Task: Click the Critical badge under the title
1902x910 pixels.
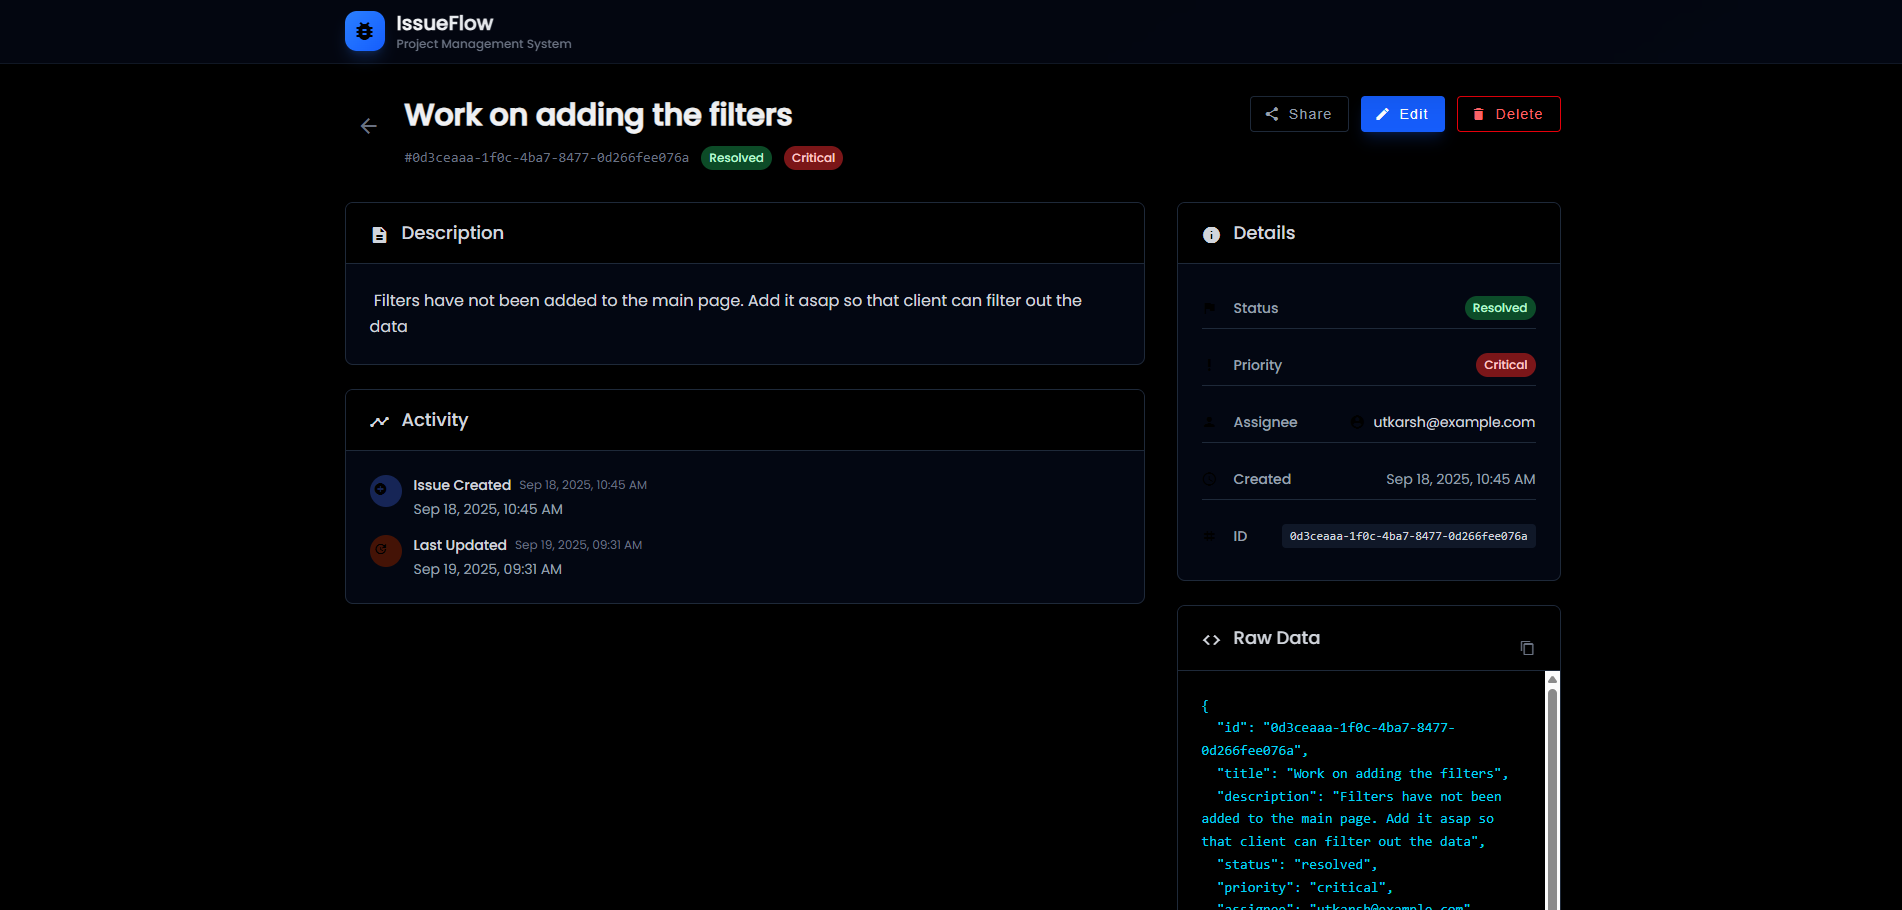Action: 813,158
